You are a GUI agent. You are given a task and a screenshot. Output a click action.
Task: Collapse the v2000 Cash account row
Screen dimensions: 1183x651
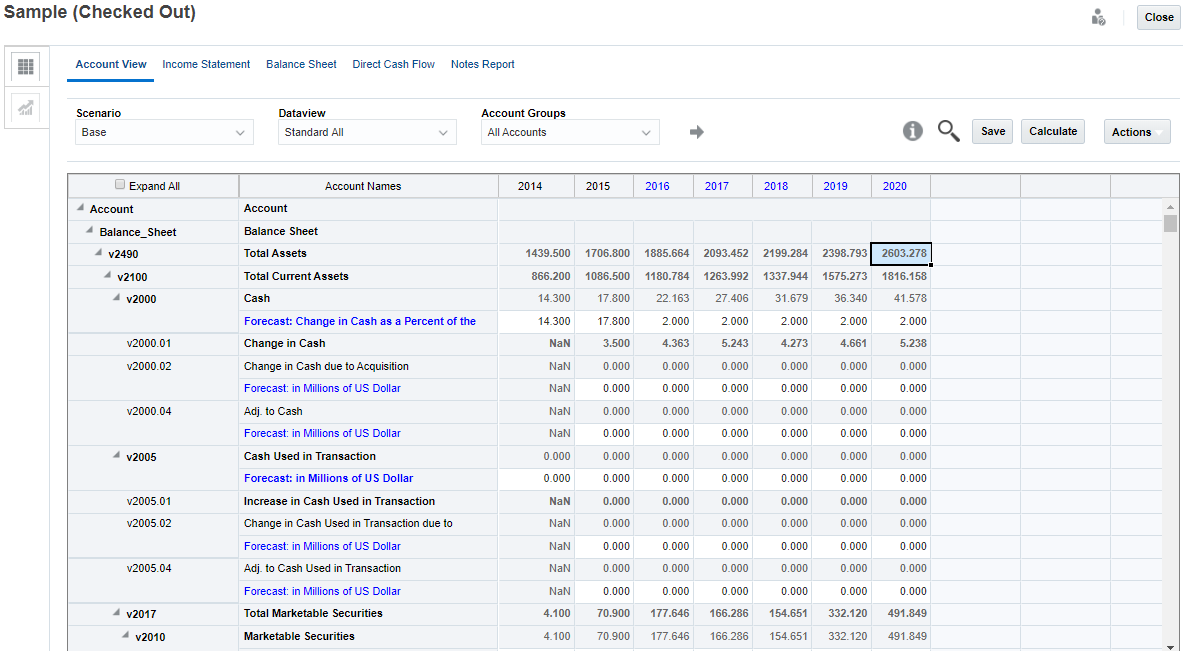[116, 298]
